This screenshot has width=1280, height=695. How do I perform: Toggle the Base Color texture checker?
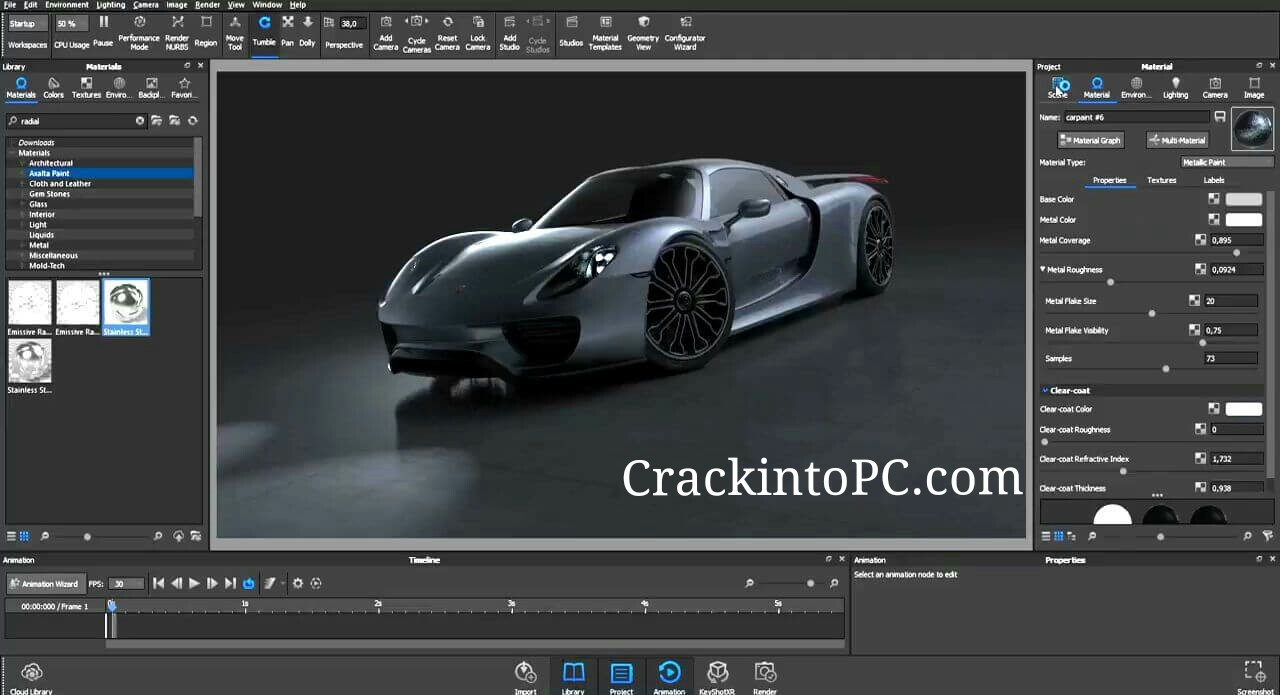[1214, 199]
